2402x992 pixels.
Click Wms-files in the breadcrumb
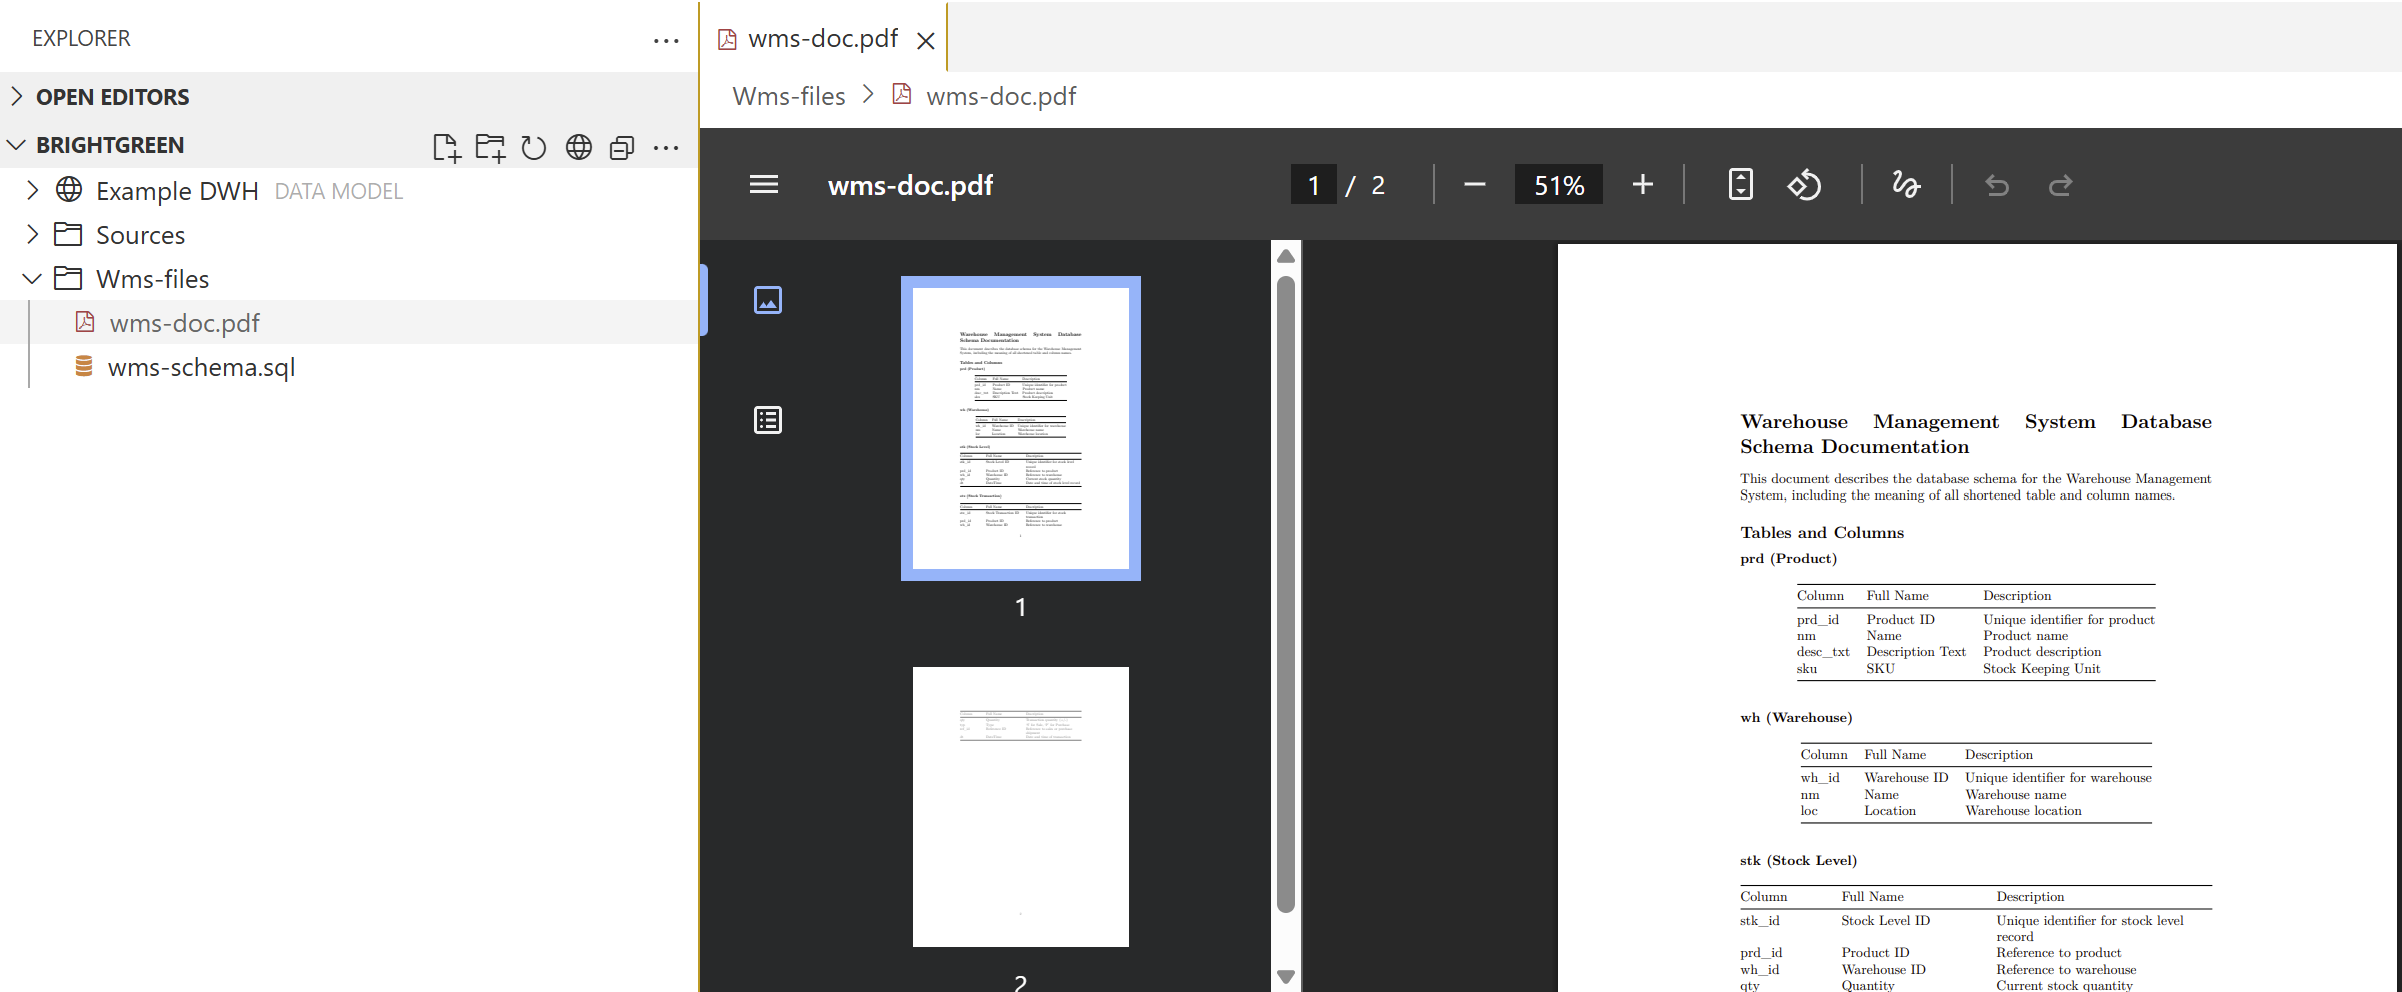click(x=788, y=96)
